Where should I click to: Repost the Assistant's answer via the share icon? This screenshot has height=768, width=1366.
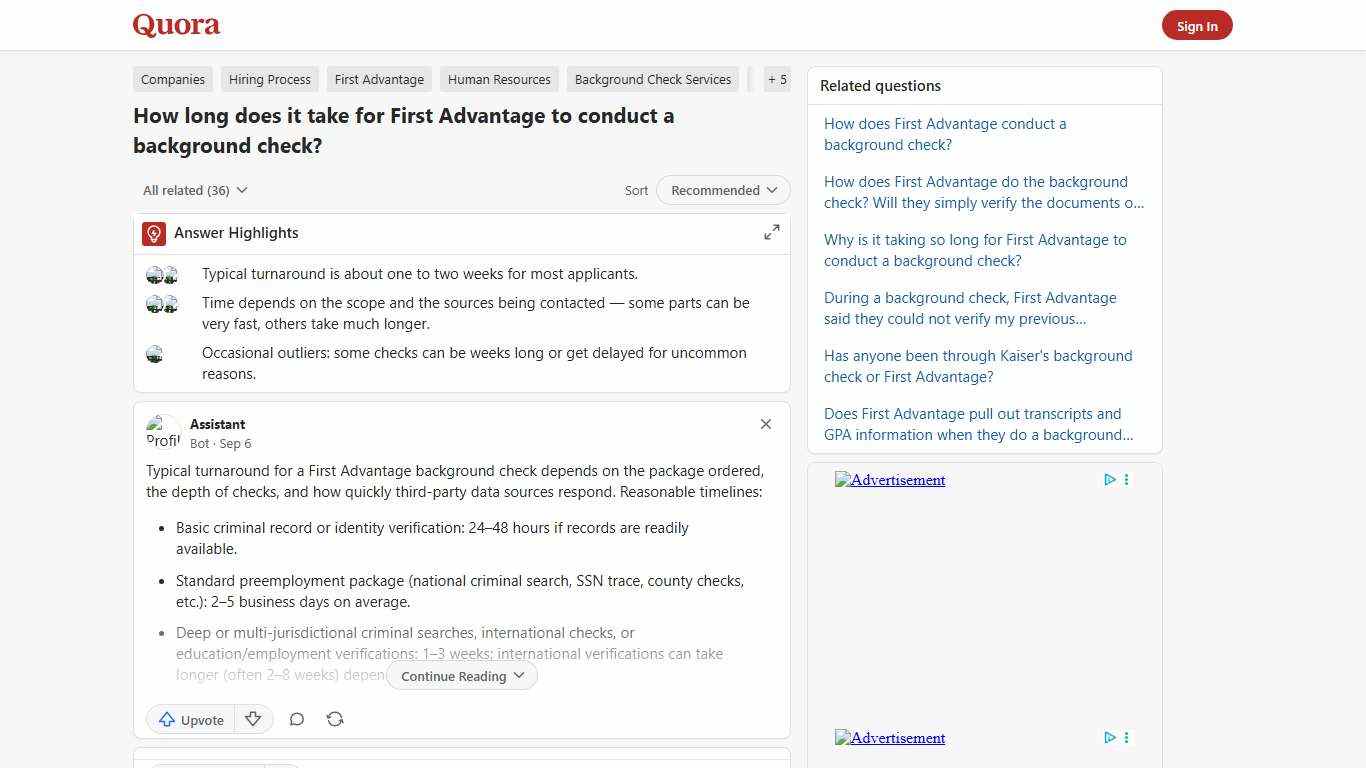pos(334,719)
